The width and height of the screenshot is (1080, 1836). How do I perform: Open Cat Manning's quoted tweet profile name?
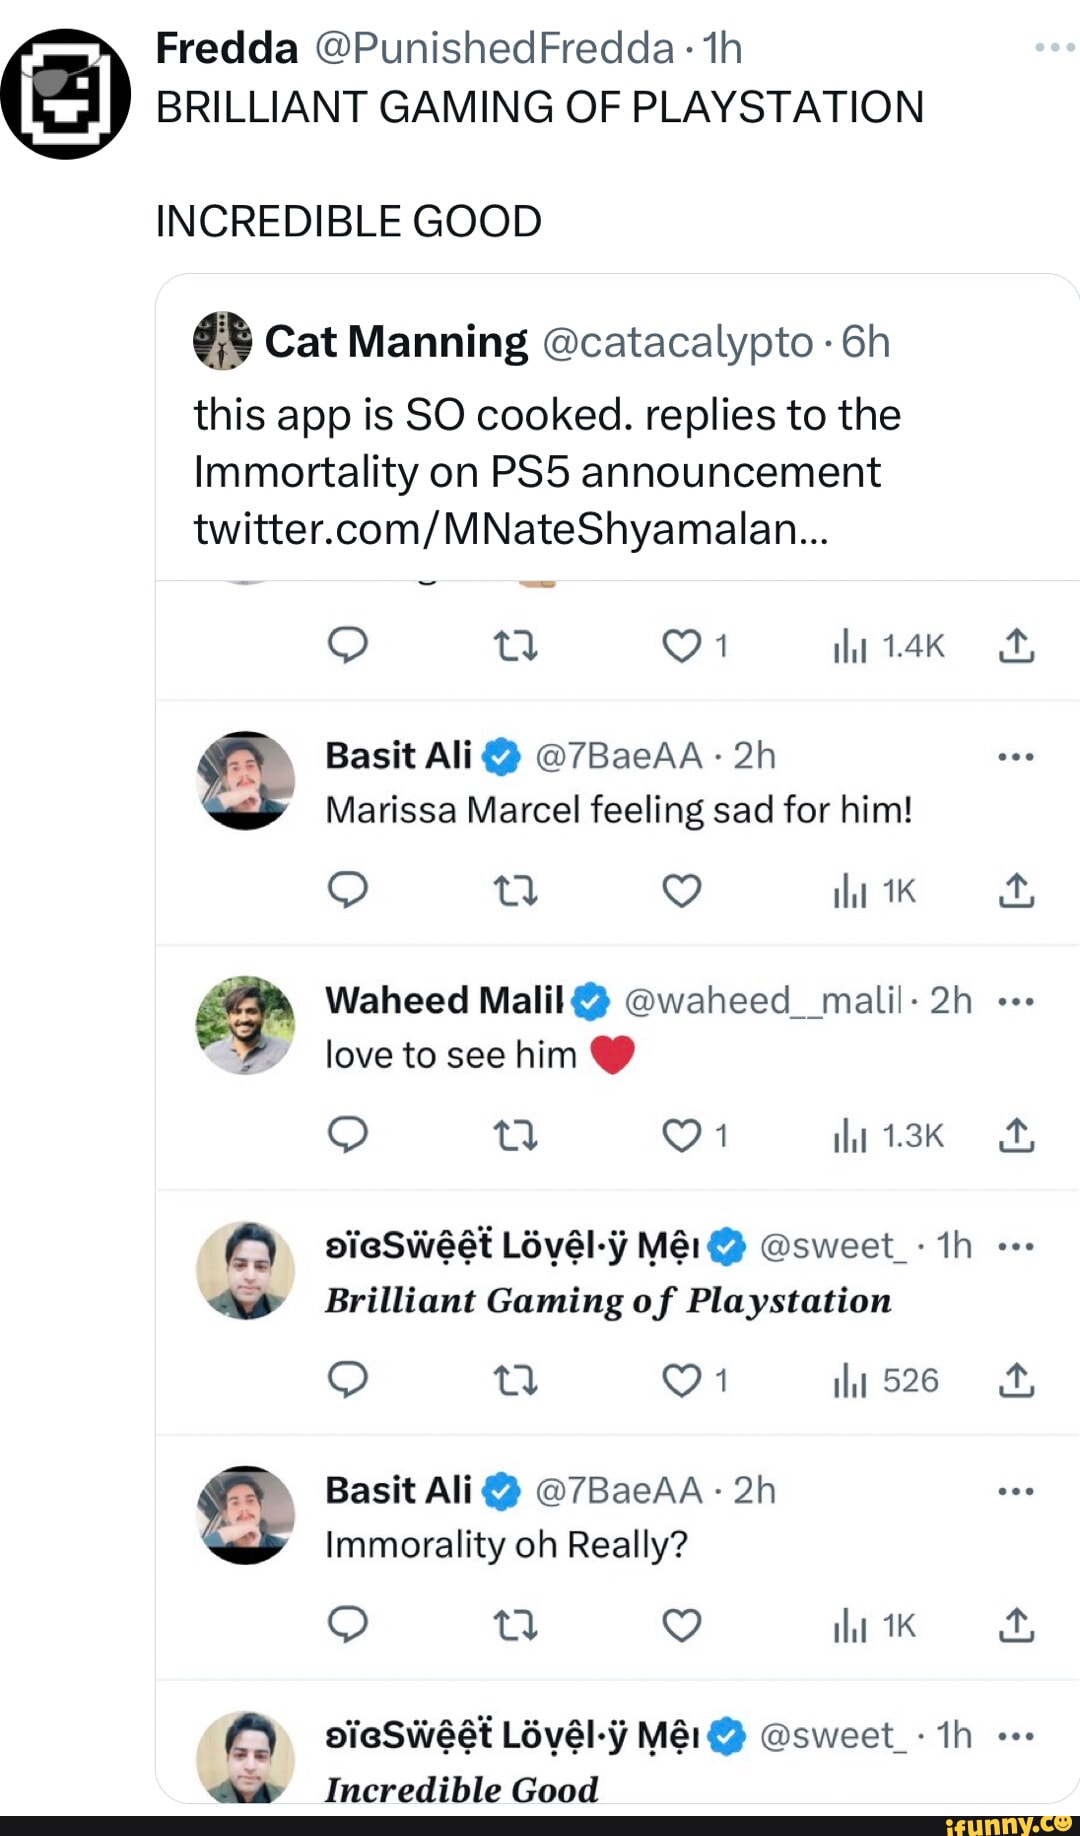[x=395, y=342]
